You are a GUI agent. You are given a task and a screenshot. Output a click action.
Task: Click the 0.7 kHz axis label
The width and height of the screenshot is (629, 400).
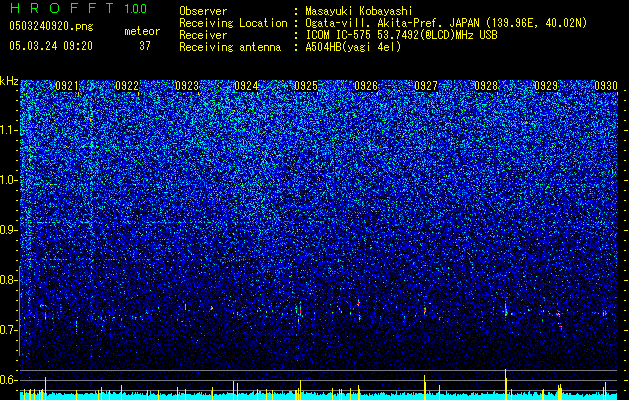coord(9,330)
